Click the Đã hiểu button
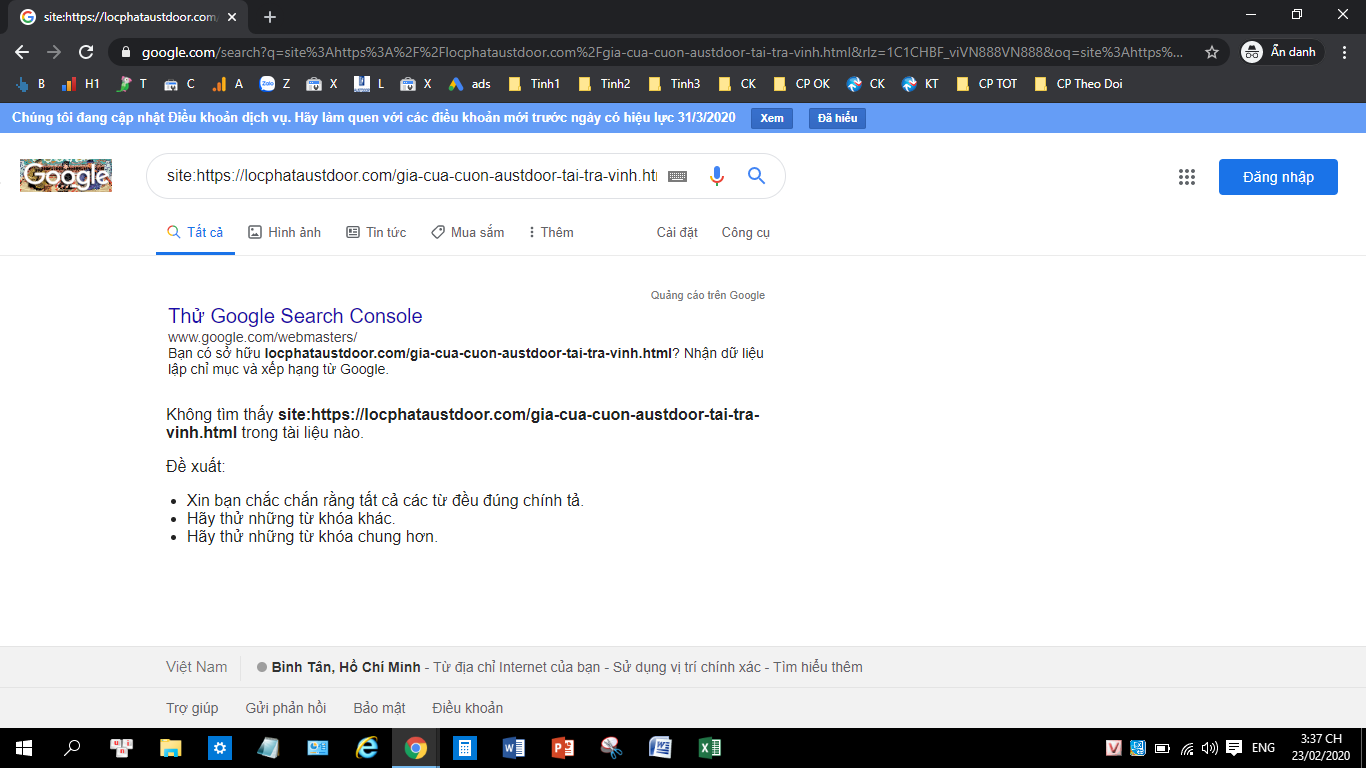Image resolution: width=1366 pixels, height=768 pixels. coord(837,118)
